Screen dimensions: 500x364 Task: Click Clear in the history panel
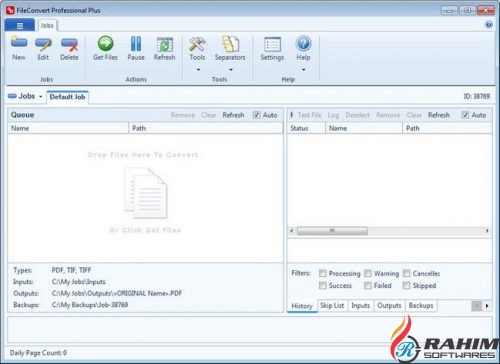click(414, 115)
